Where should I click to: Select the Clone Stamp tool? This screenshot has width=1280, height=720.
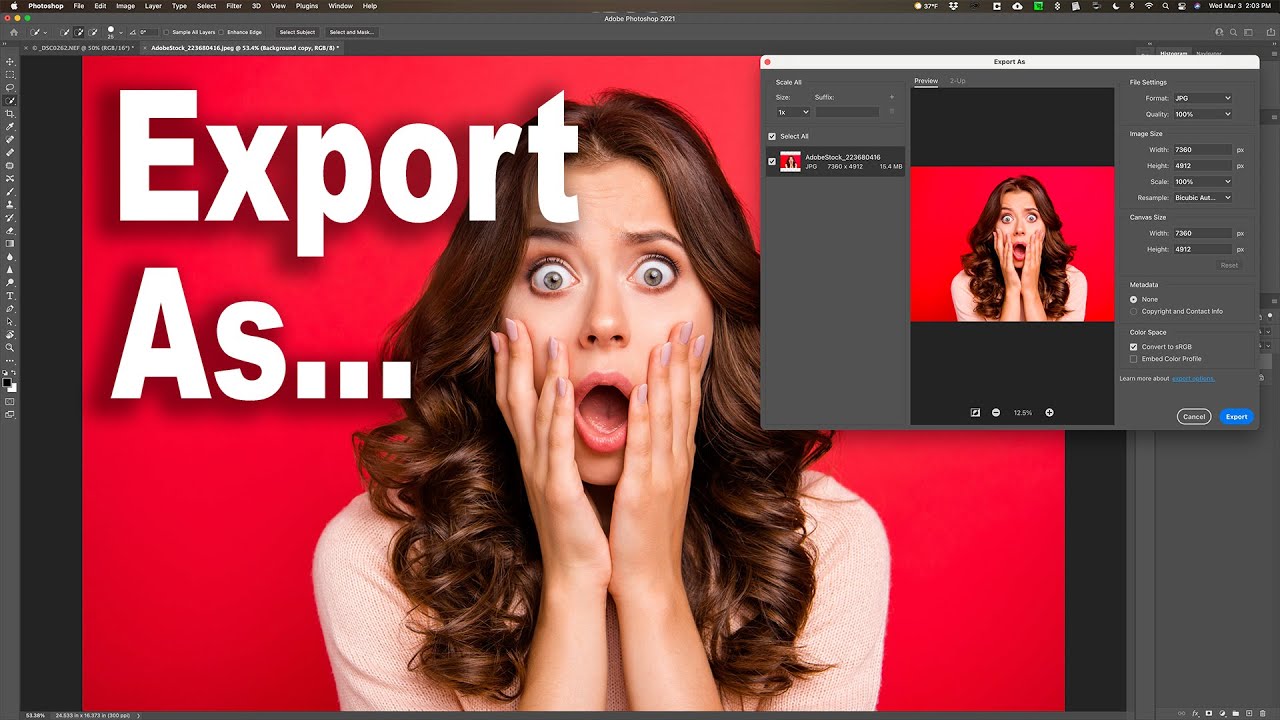[x=11, y=204]
